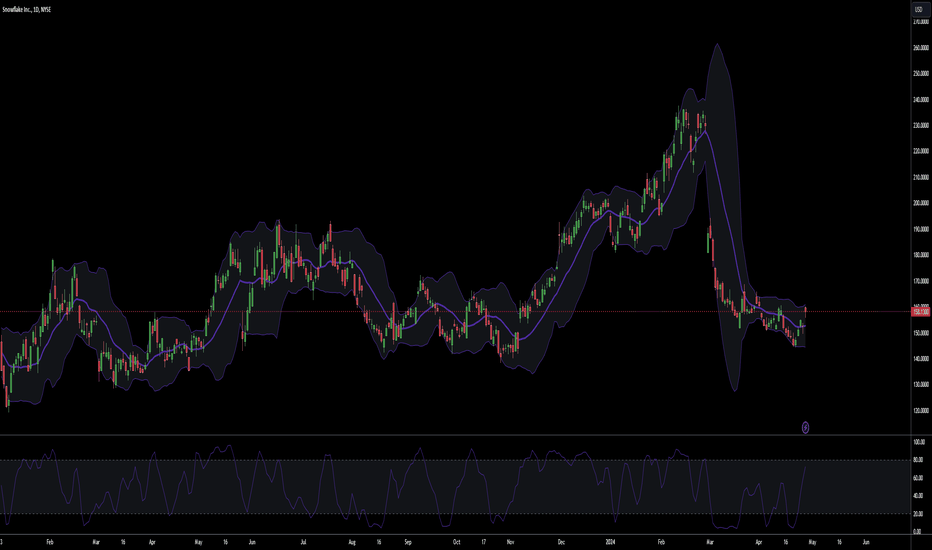Click the Snowflake Inc., 1D, NYSE title

click(27, 10)
